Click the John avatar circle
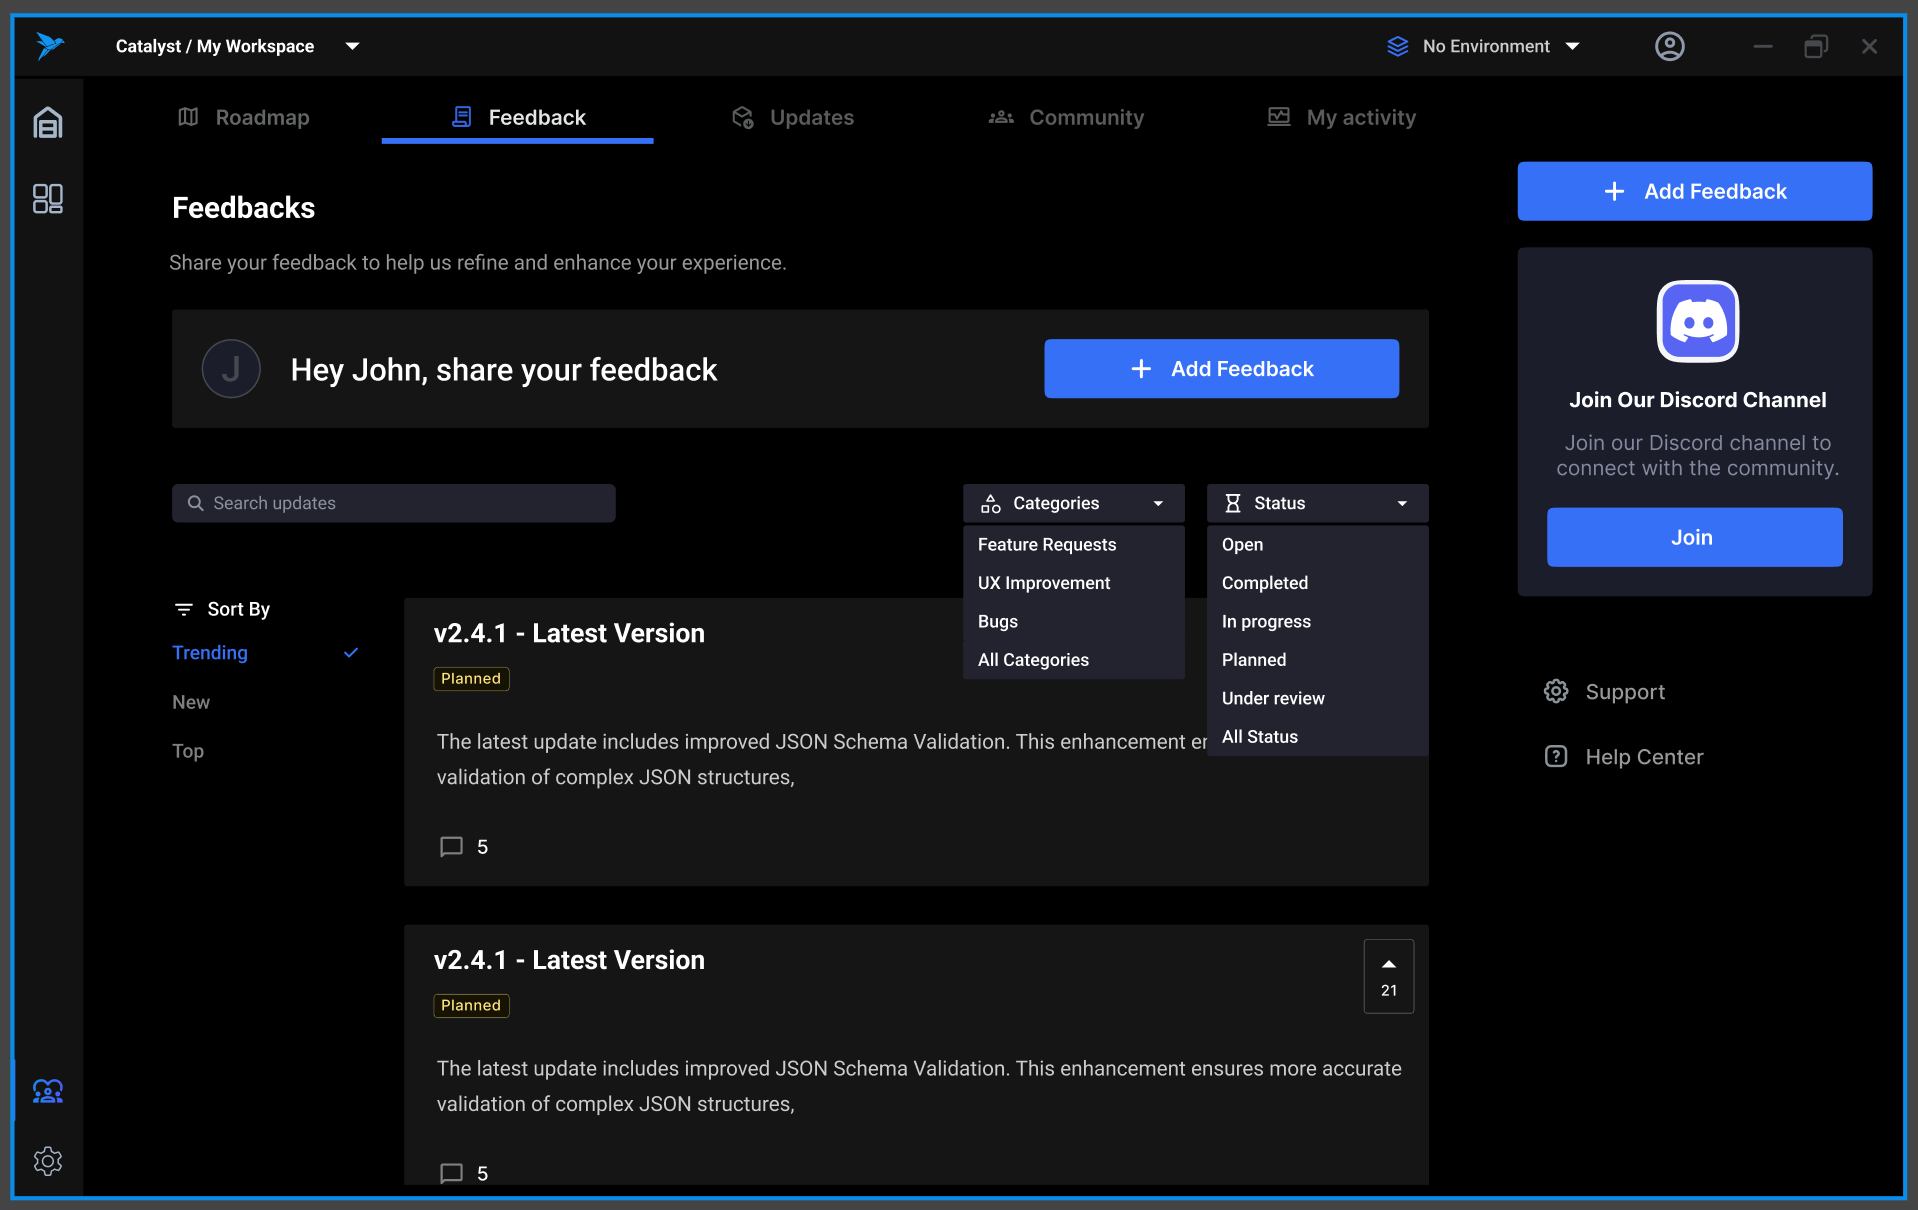1918x1210 pixels. pyautogui.click(x=231, y=369)
